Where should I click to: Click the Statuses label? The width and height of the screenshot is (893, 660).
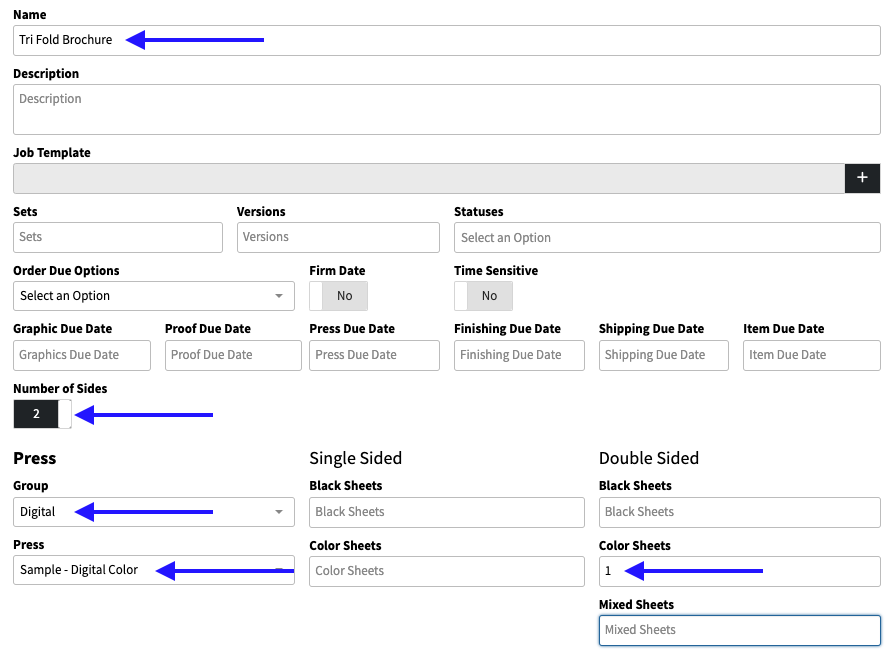[x=479, y=212]
